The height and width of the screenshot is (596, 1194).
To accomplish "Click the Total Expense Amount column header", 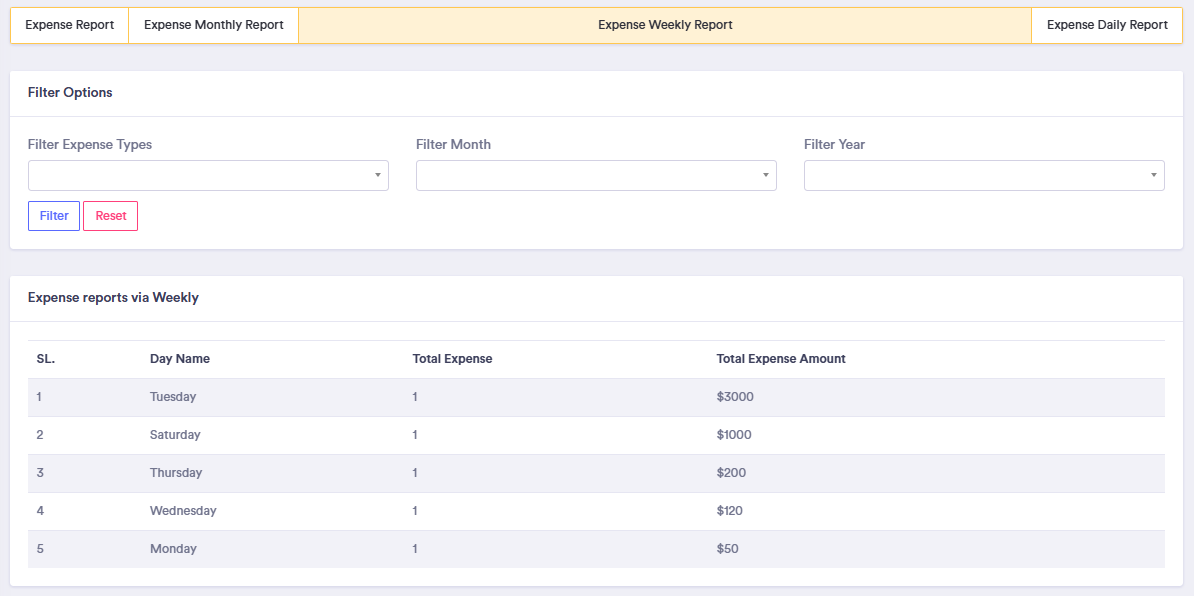I will click(781, 359).
